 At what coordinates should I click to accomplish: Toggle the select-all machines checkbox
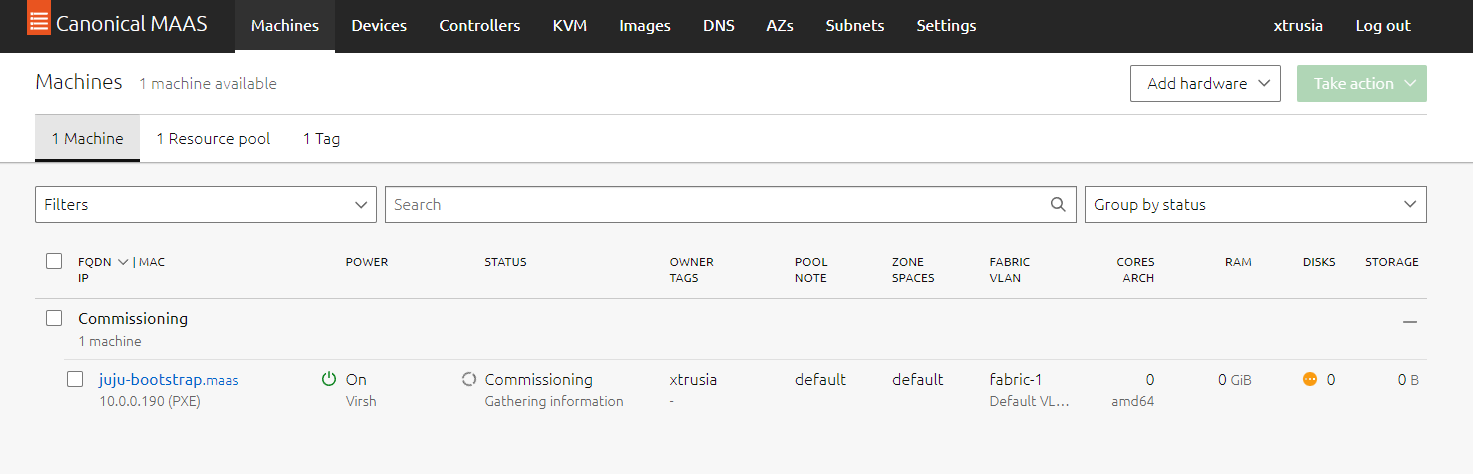coord(54,261)
